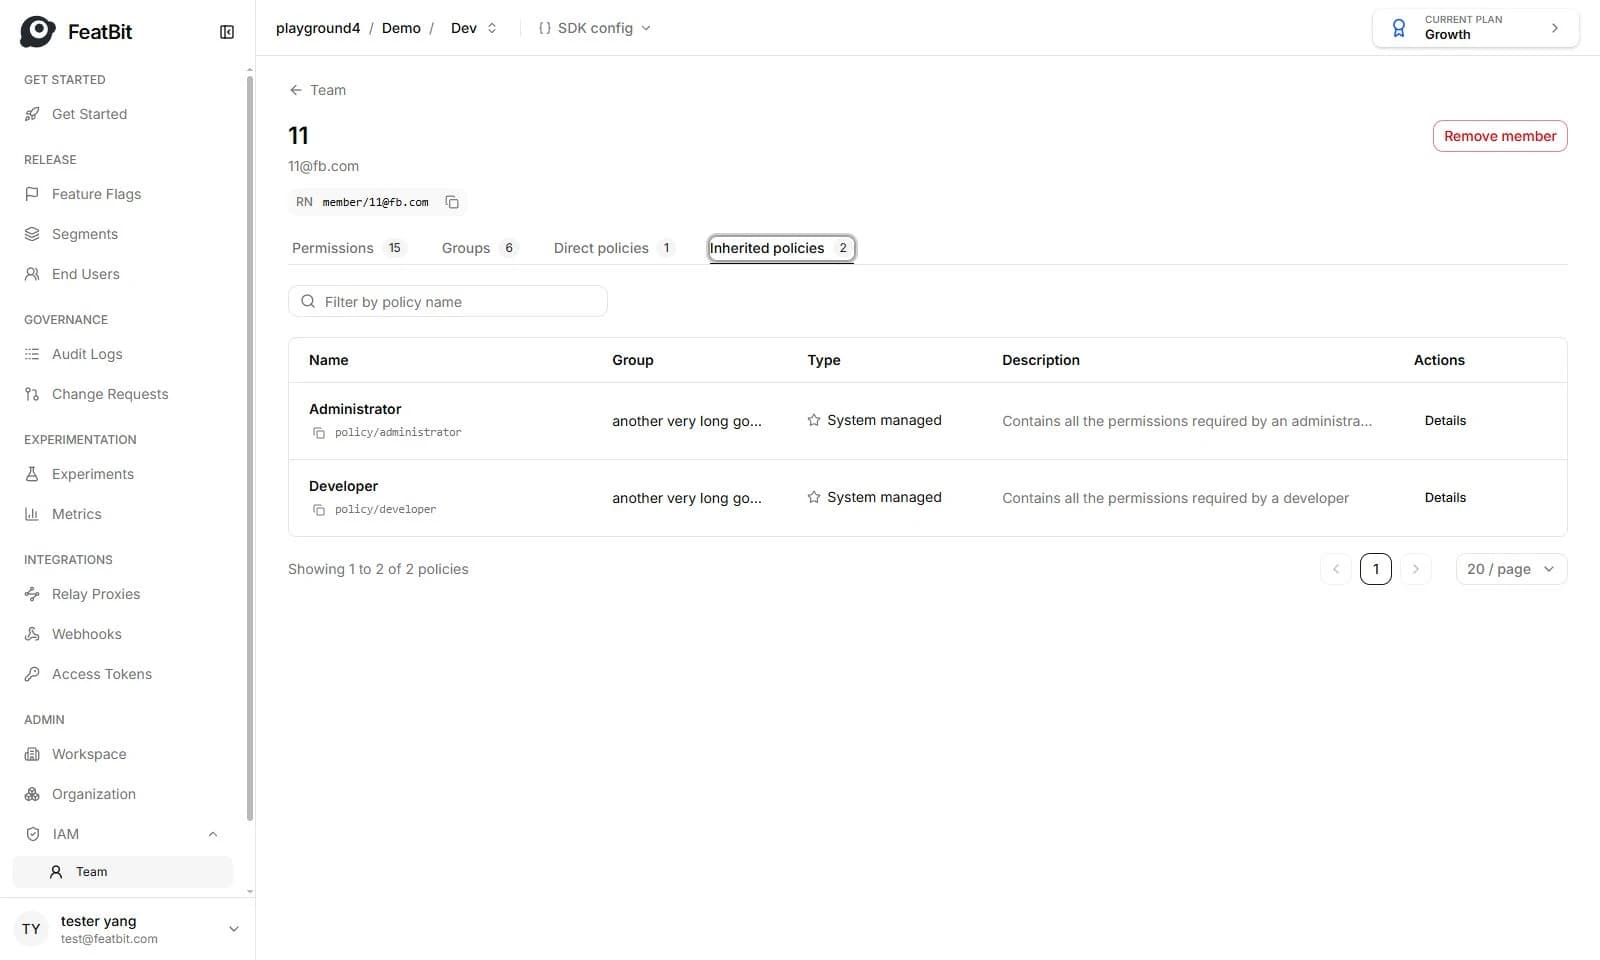
Task: Collapse the sidebar with the panel icon
Action: pos(227,32)
